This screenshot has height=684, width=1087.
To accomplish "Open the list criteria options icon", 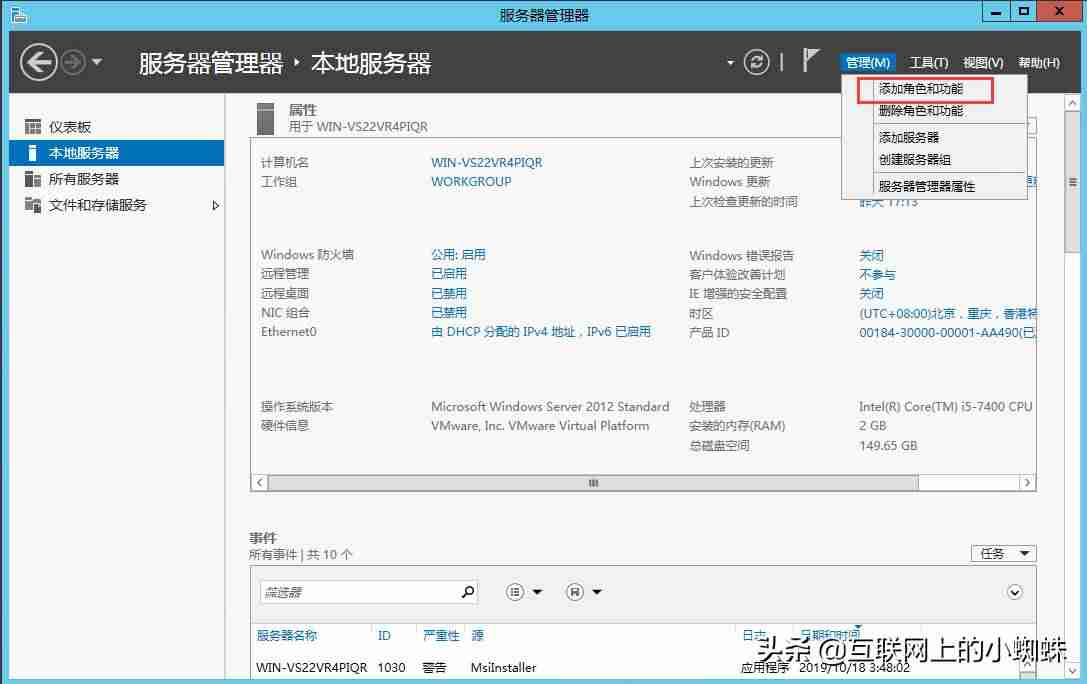I will click(514, 592).
